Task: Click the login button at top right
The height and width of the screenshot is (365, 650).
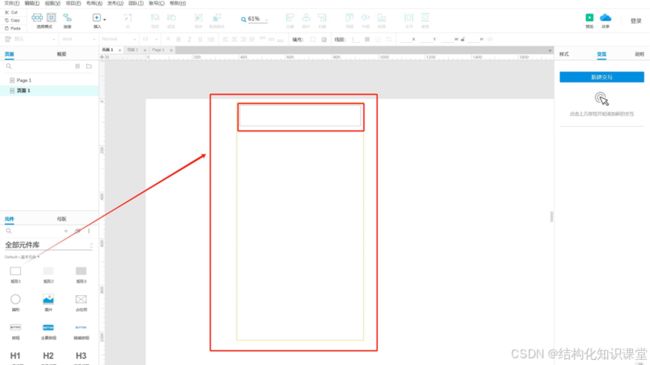Action: click(x=636, y=21)
